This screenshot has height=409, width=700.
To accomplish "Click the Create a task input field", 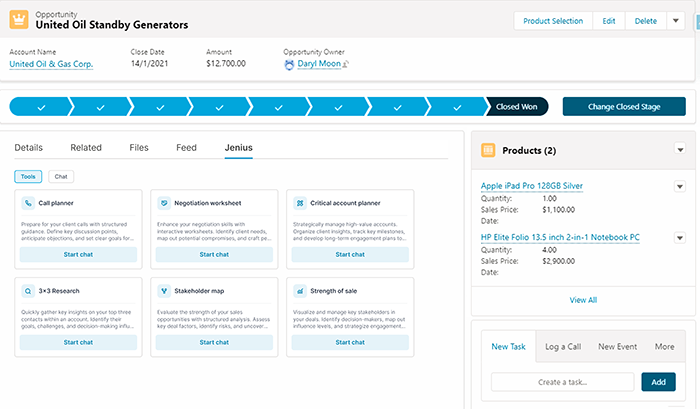I will [562, 382].
